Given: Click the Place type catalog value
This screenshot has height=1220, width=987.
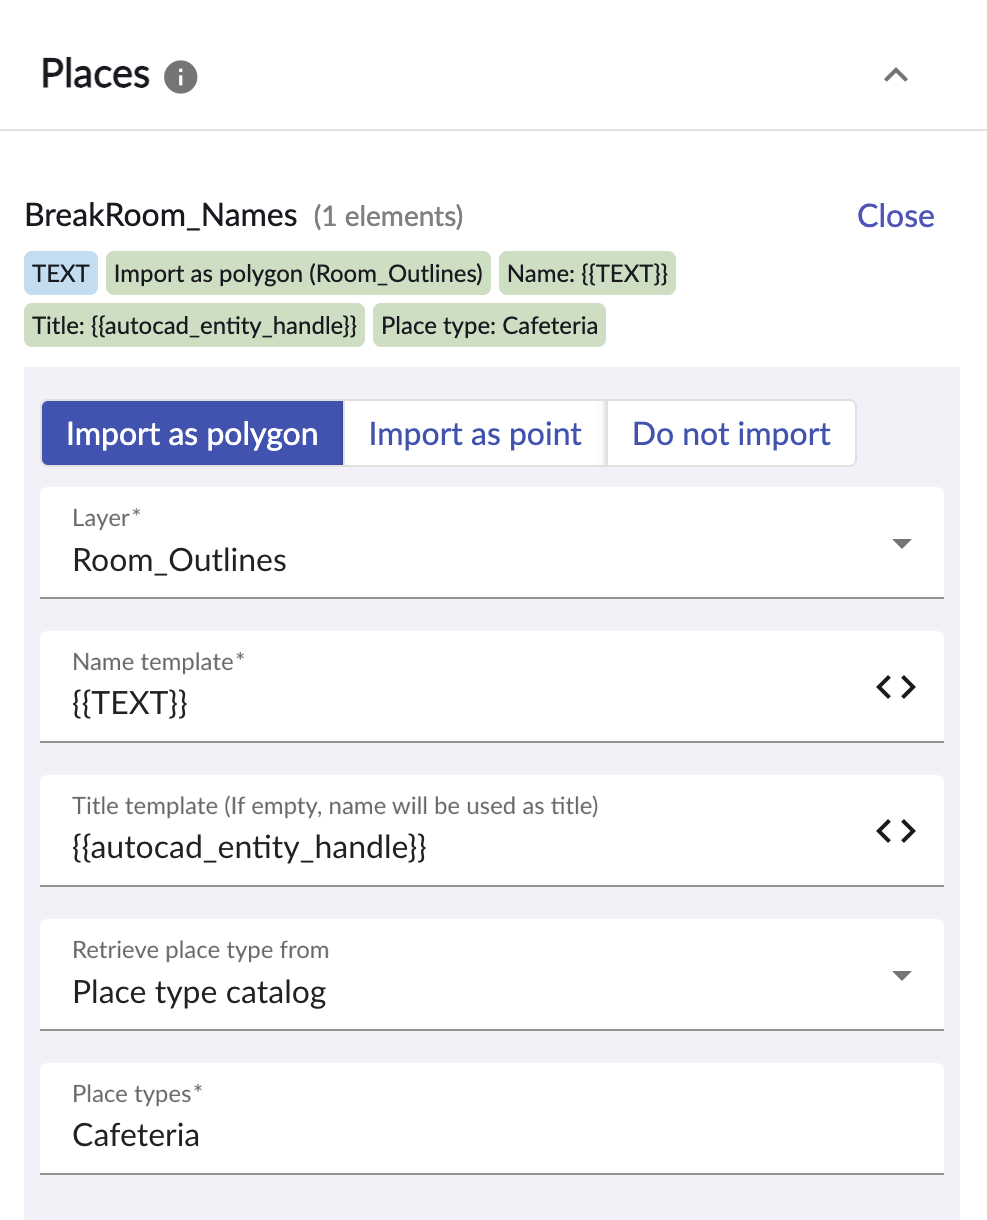Looking at the screenshot, I should pyautogui.click(x=200, y=992).
